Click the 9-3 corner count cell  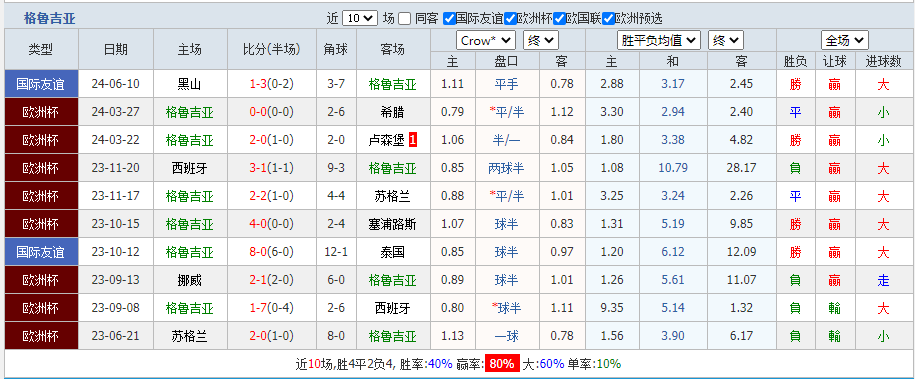click(336, 168)
